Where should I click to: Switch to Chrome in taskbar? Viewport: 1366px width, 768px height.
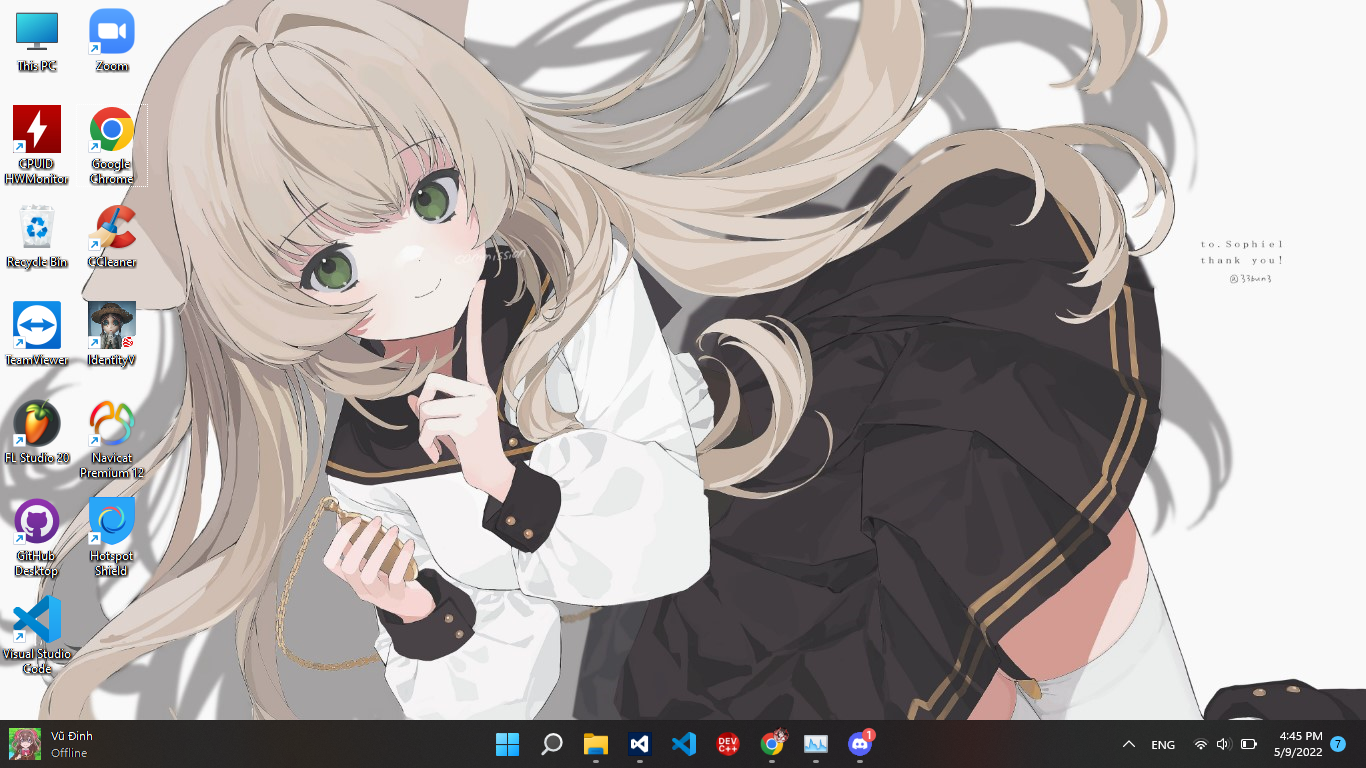pos(772,744)
